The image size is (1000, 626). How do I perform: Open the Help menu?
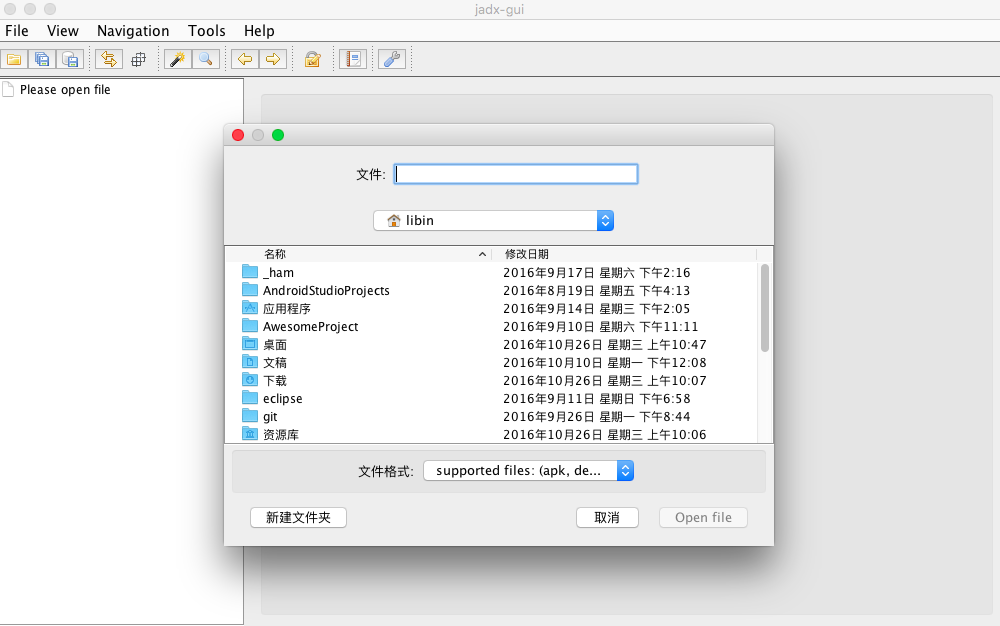(259, 31)
